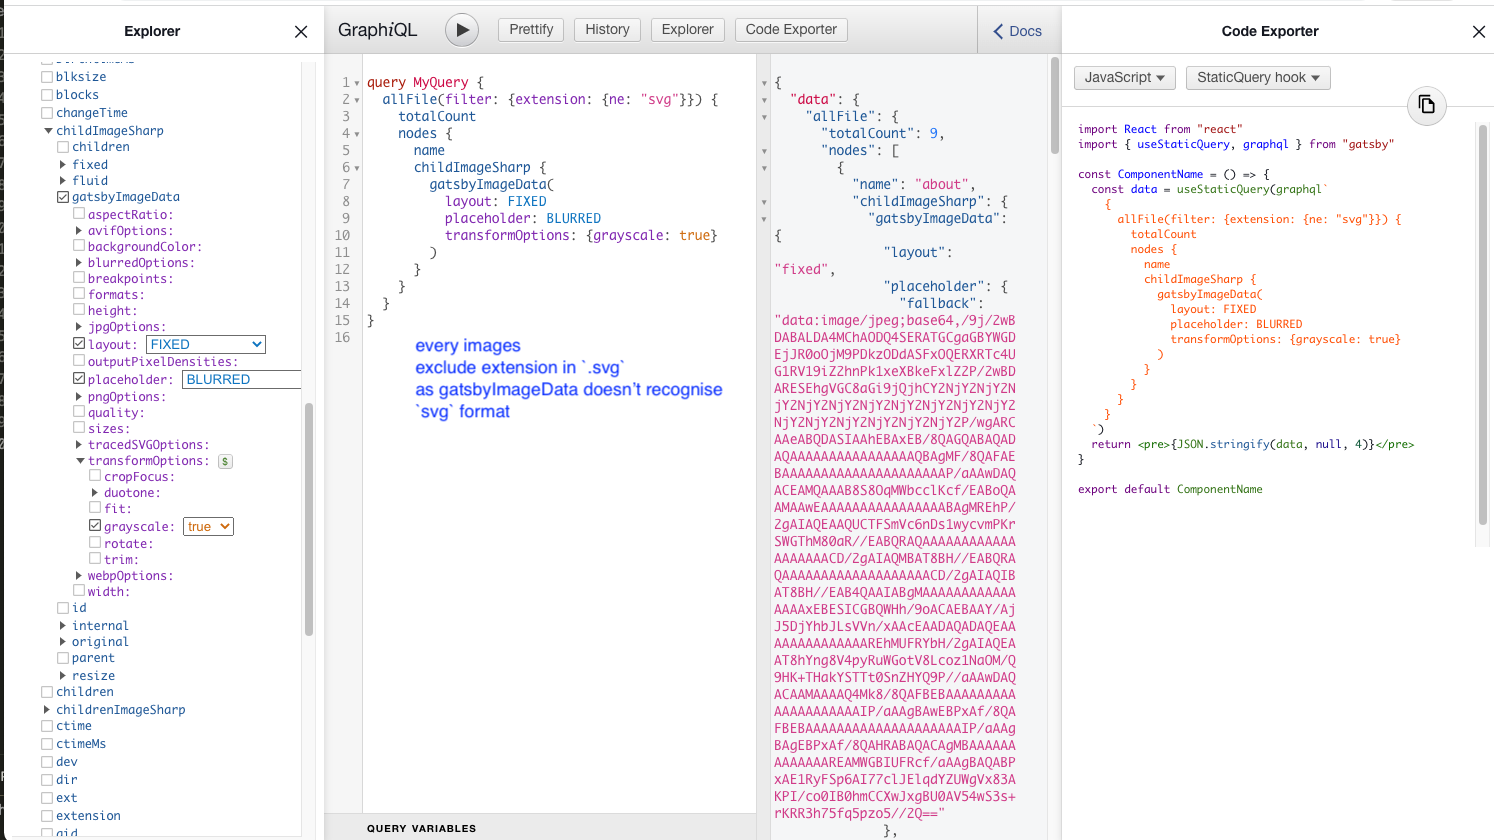Toggle the Explorer toolbar button
Viewport: 1494px width, 840px height.
(x=687, y=30)
